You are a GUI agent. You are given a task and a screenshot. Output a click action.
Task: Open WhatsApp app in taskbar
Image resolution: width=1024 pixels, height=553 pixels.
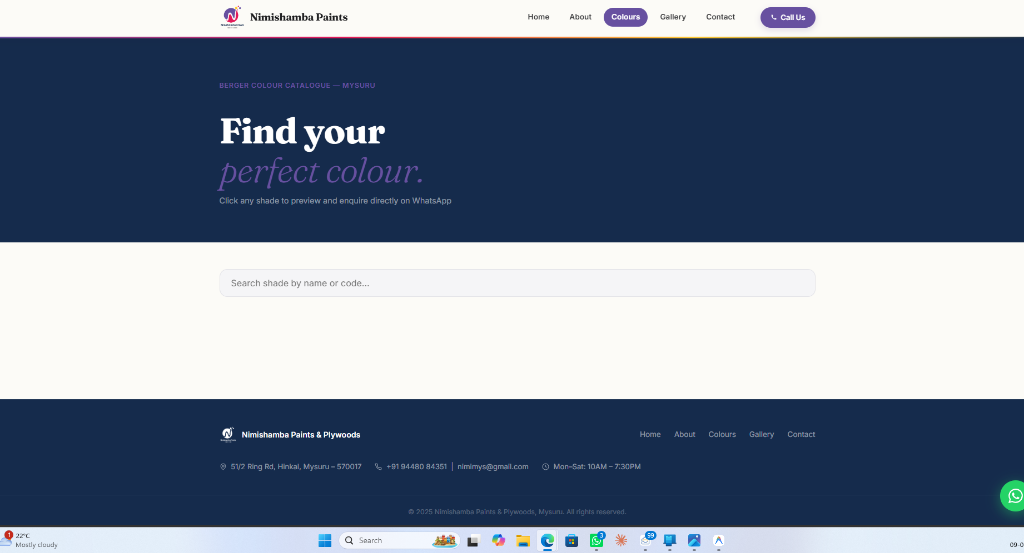point(596,541)
